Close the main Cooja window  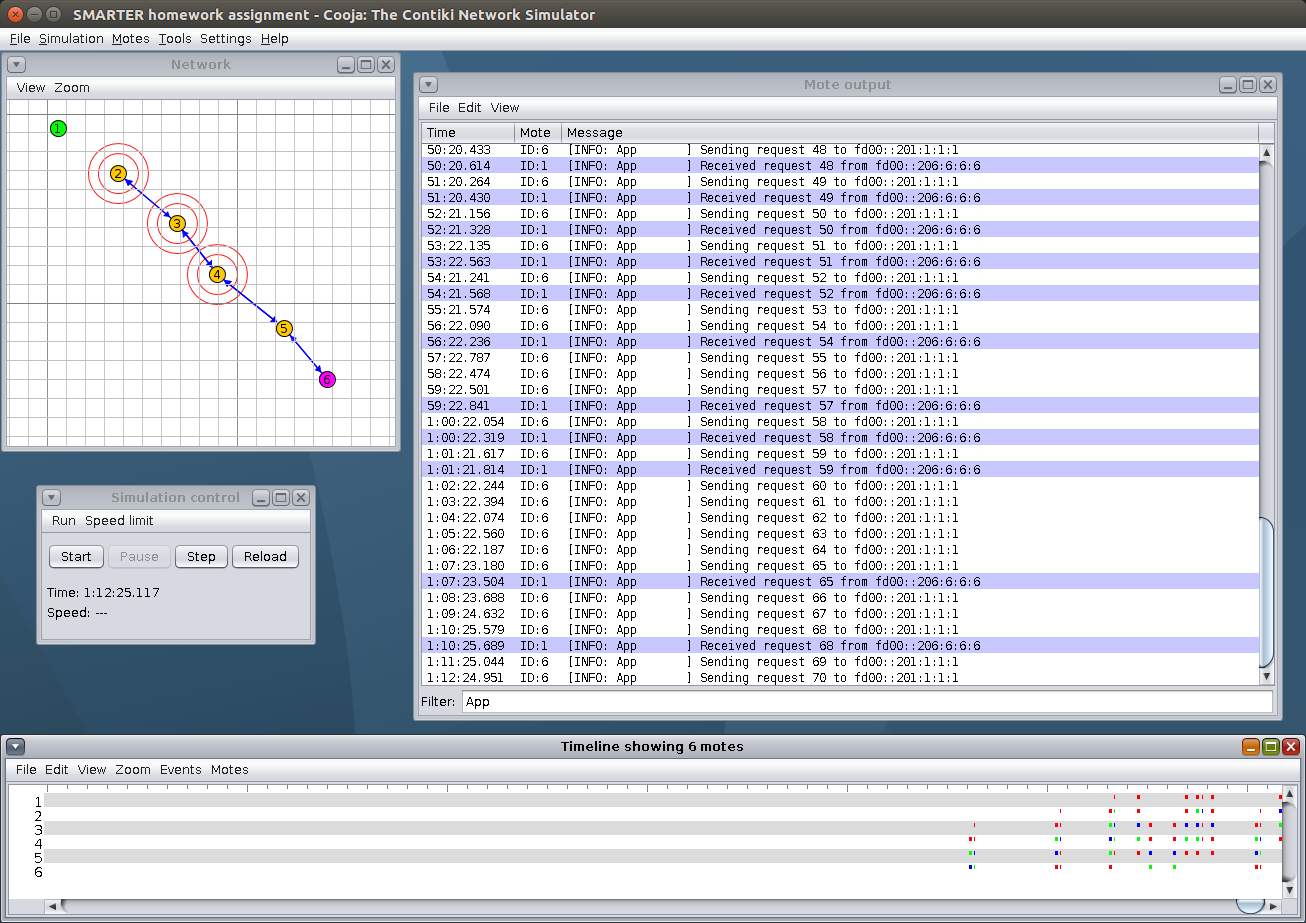pyautogui.click(x=17, y=14)
